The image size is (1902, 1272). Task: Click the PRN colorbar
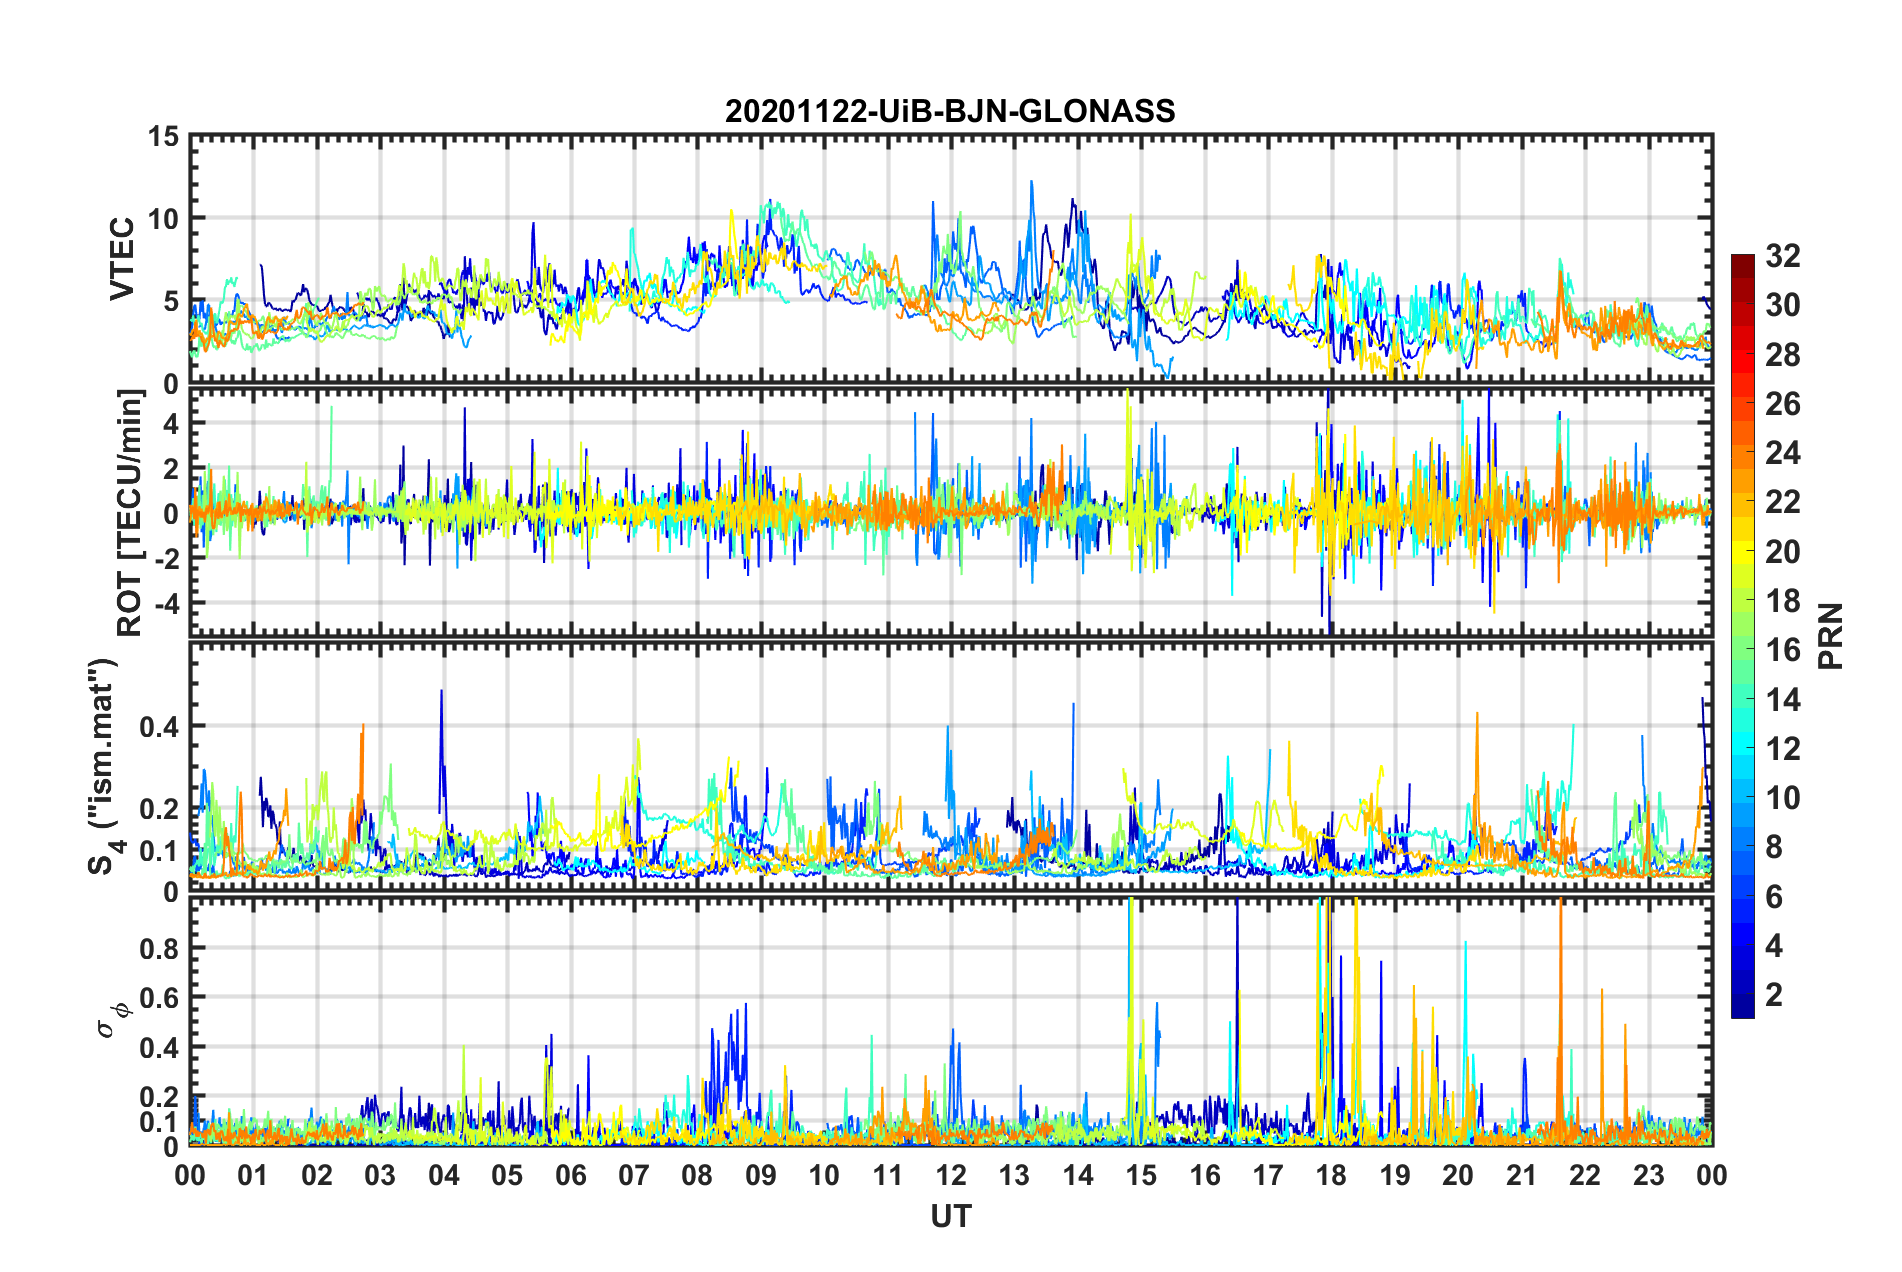pyautogui.click(x=1742, y=636)
